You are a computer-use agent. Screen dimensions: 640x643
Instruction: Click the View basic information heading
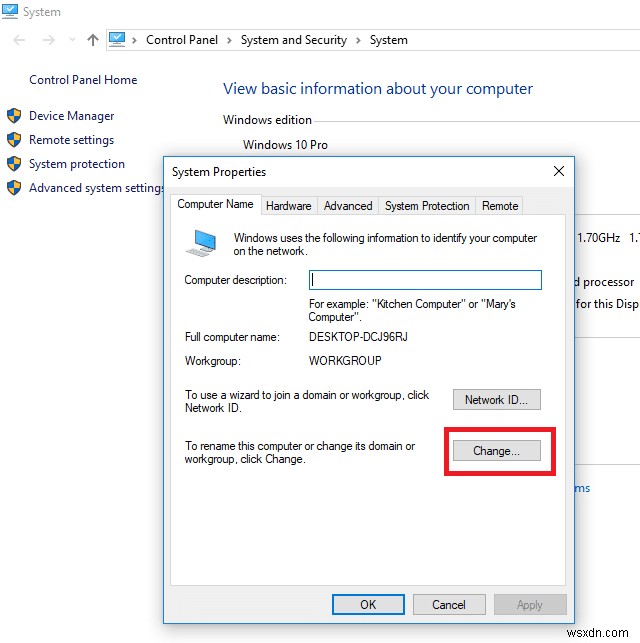(378, 89)
